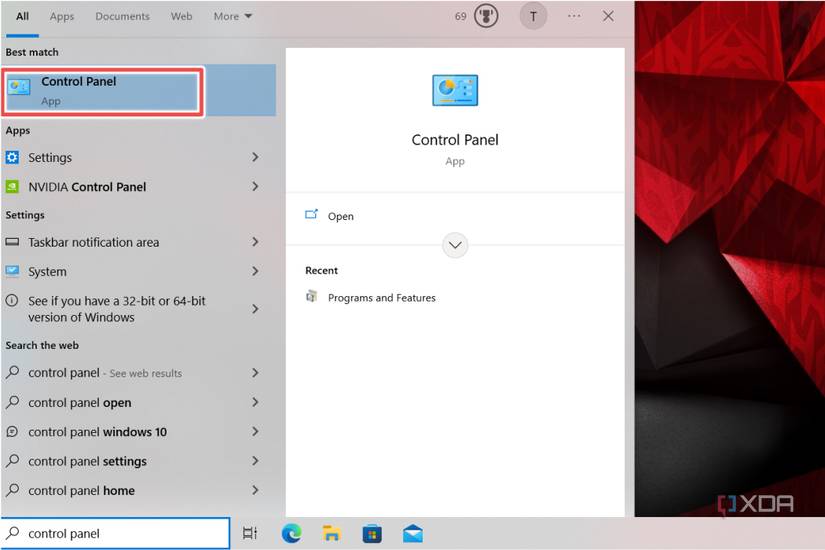Select the System setting result
The image size is (825, 550).
point(138,271)
